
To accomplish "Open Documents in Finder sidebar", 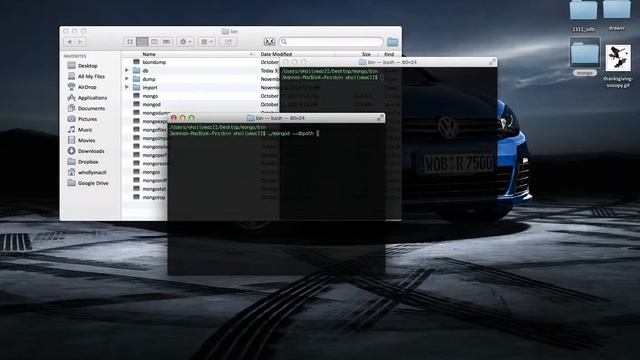I will click(87, 108).
